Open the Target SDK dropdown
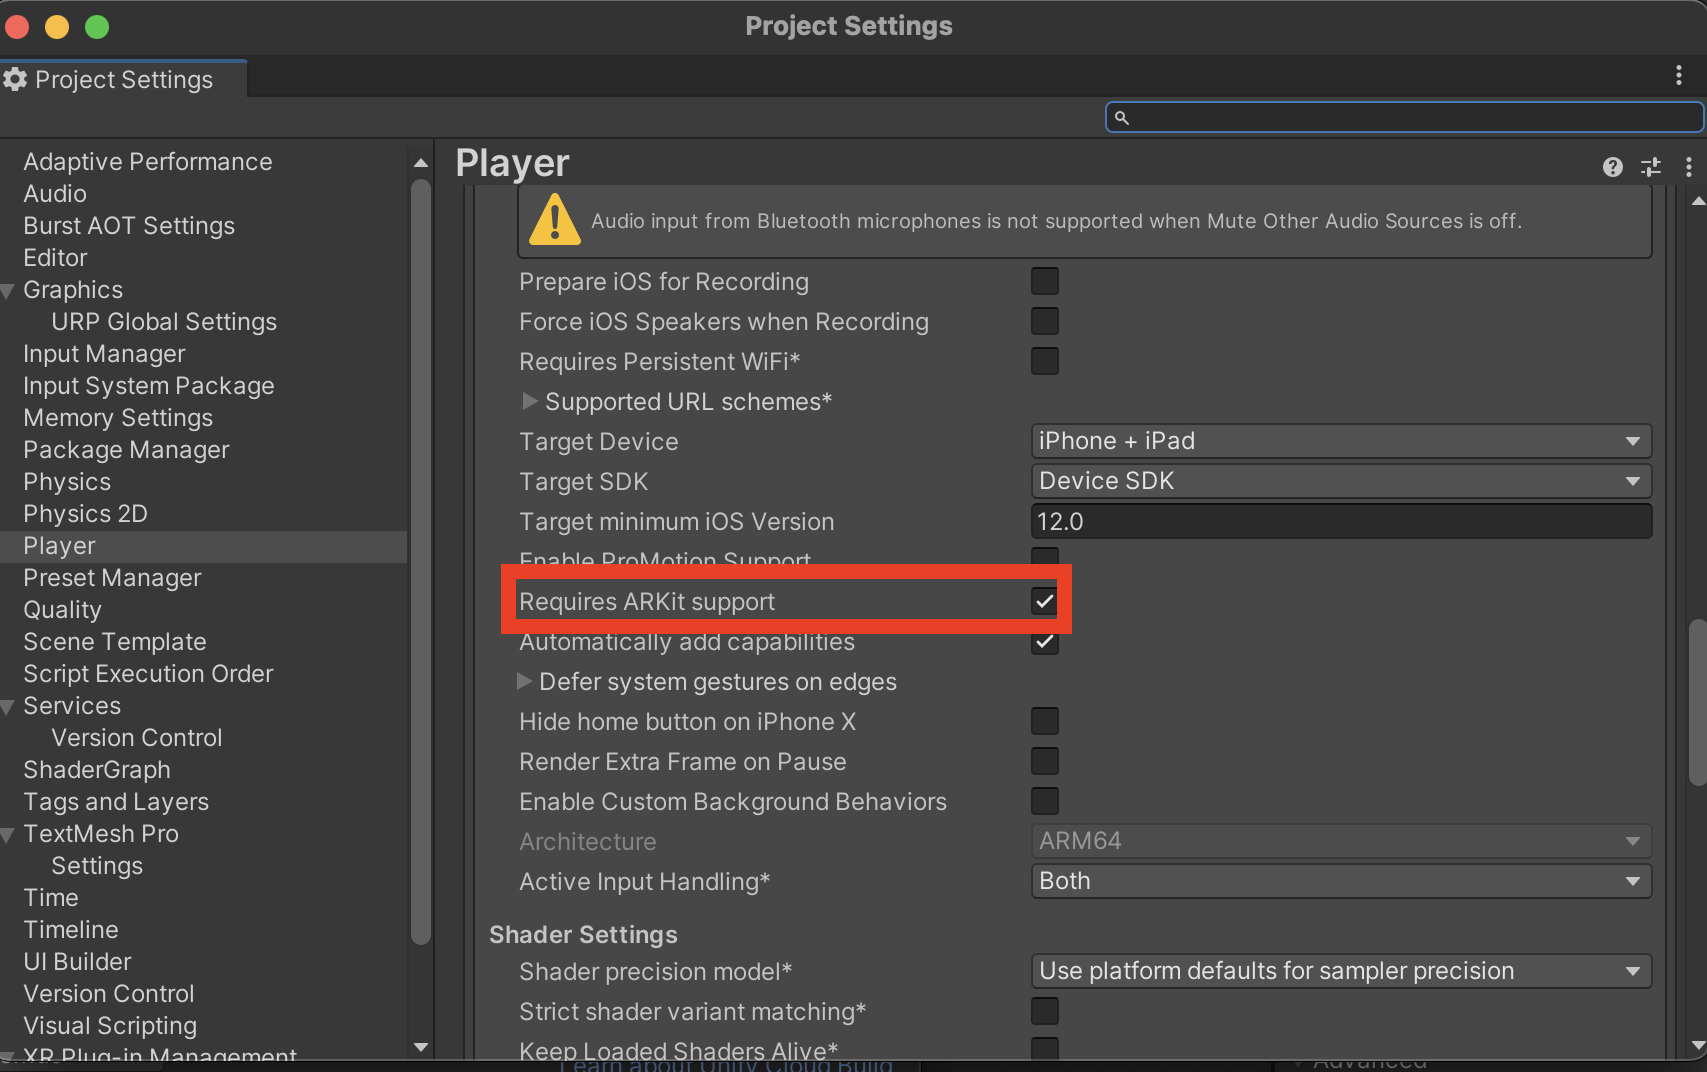This screenshot has width=1707, height=1072. click(1341, 481)
